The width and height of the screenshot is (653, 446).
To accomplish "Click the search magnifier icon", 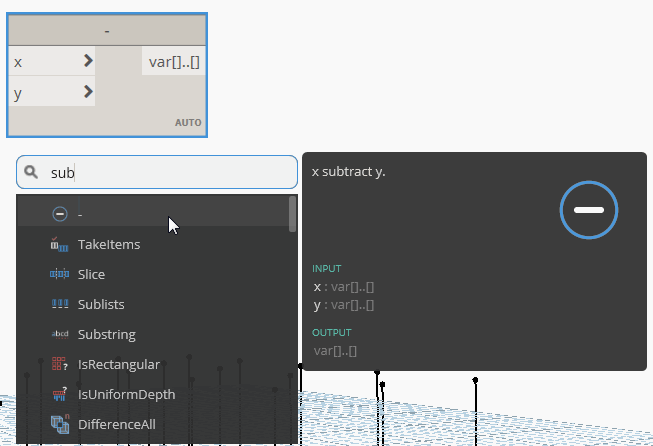I will (x=32, y=172).
